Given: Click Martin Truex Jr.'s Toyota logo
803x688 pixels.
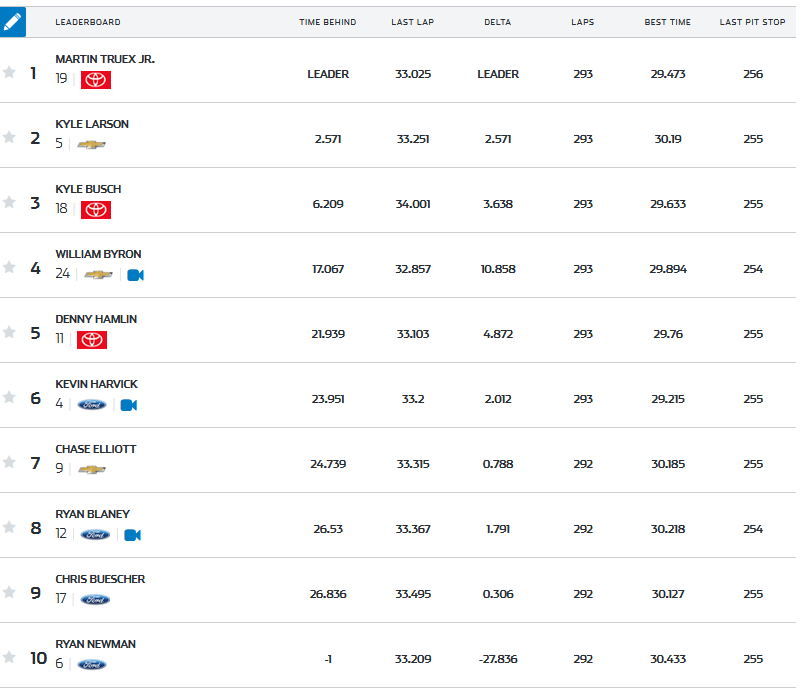Looking at the screenshot, I should point(96,80).
